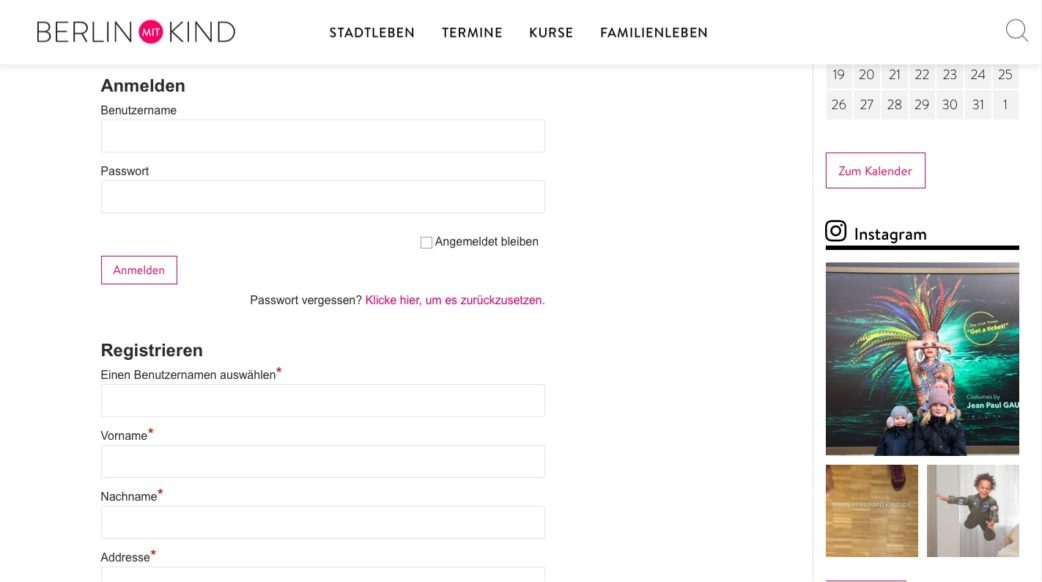Submit the Anmelden button
This screenshot has width=1042, height=582.
click(139, 270)
